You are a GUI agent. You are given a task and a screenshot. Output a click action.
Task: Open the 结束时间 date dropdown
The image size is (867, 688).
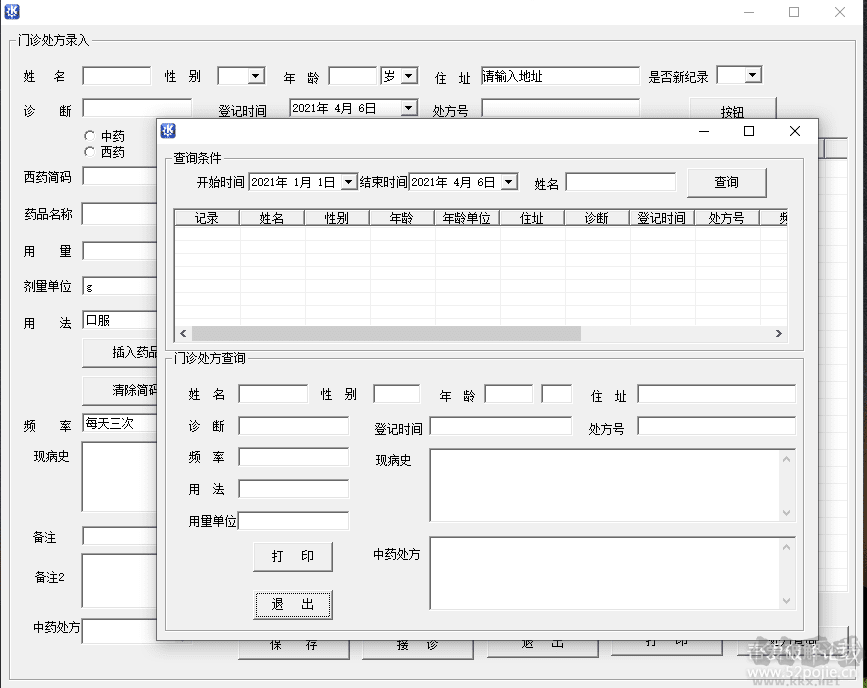pyautogui.click(x=508, y=182)
